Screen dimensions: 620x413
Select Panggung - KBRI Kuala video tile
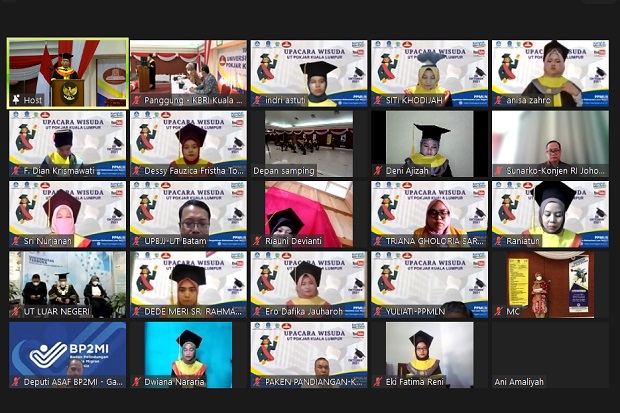pos(189,73)
